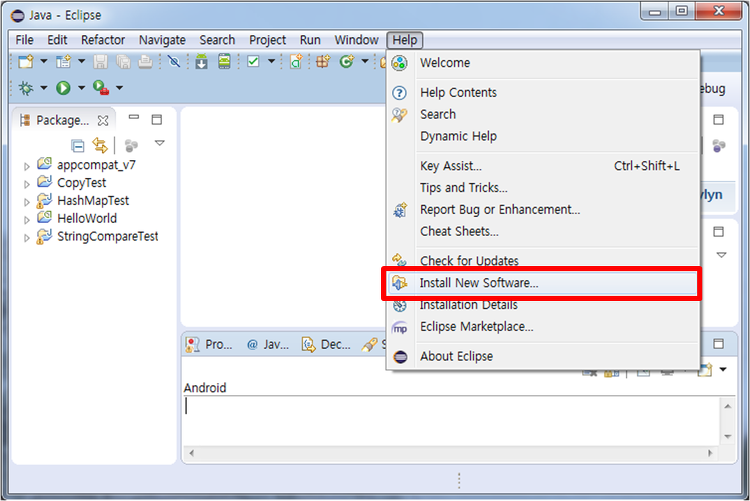The image size is (750, 501).
Task: Click the Debug bug icon
Action: 26,88
